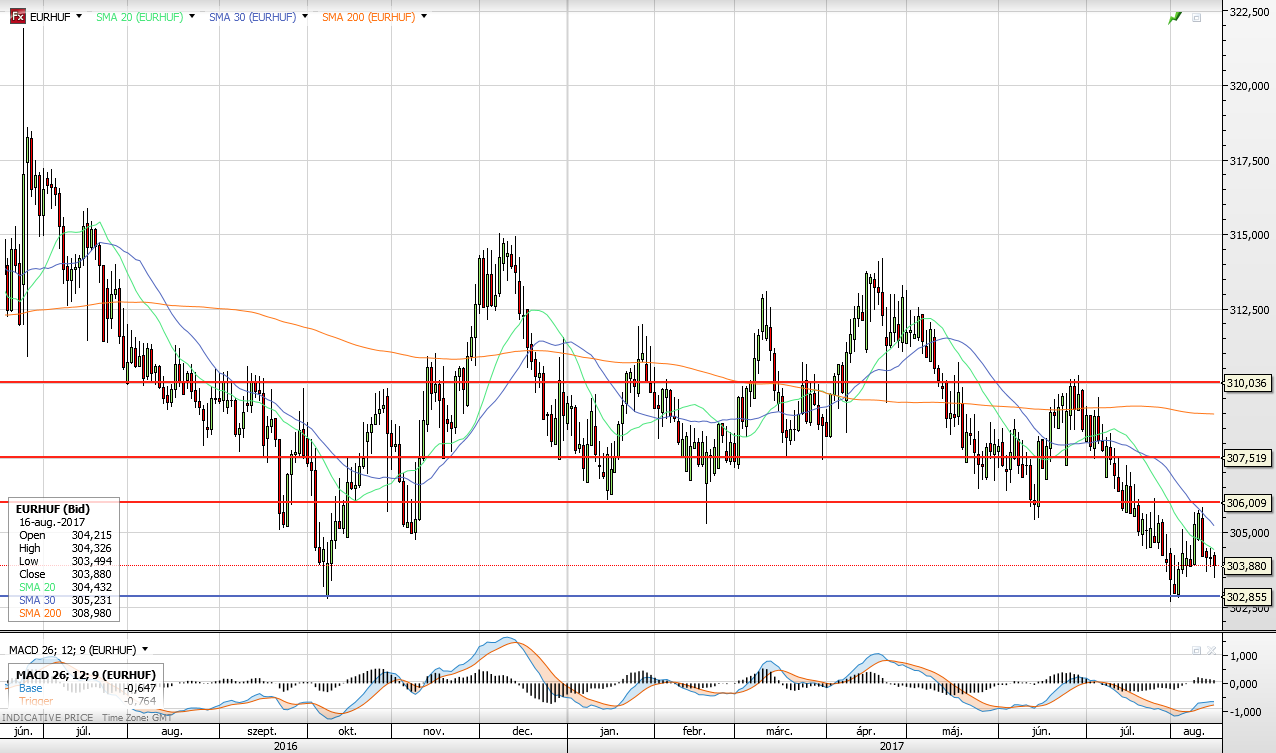Click the jan. month on time axis
This screenshot has height=753, width=1276.
pyautogui.click(x=609, y=732)
